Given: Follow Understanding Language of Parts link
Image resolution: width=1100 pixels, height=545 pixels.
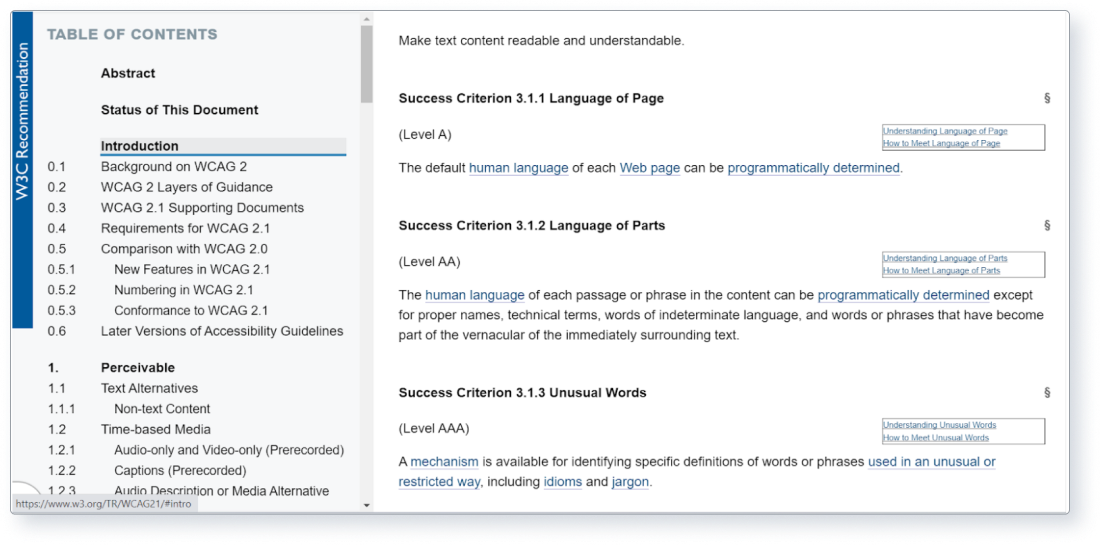Looking at the screenshot, I should [x=945, y=258].
